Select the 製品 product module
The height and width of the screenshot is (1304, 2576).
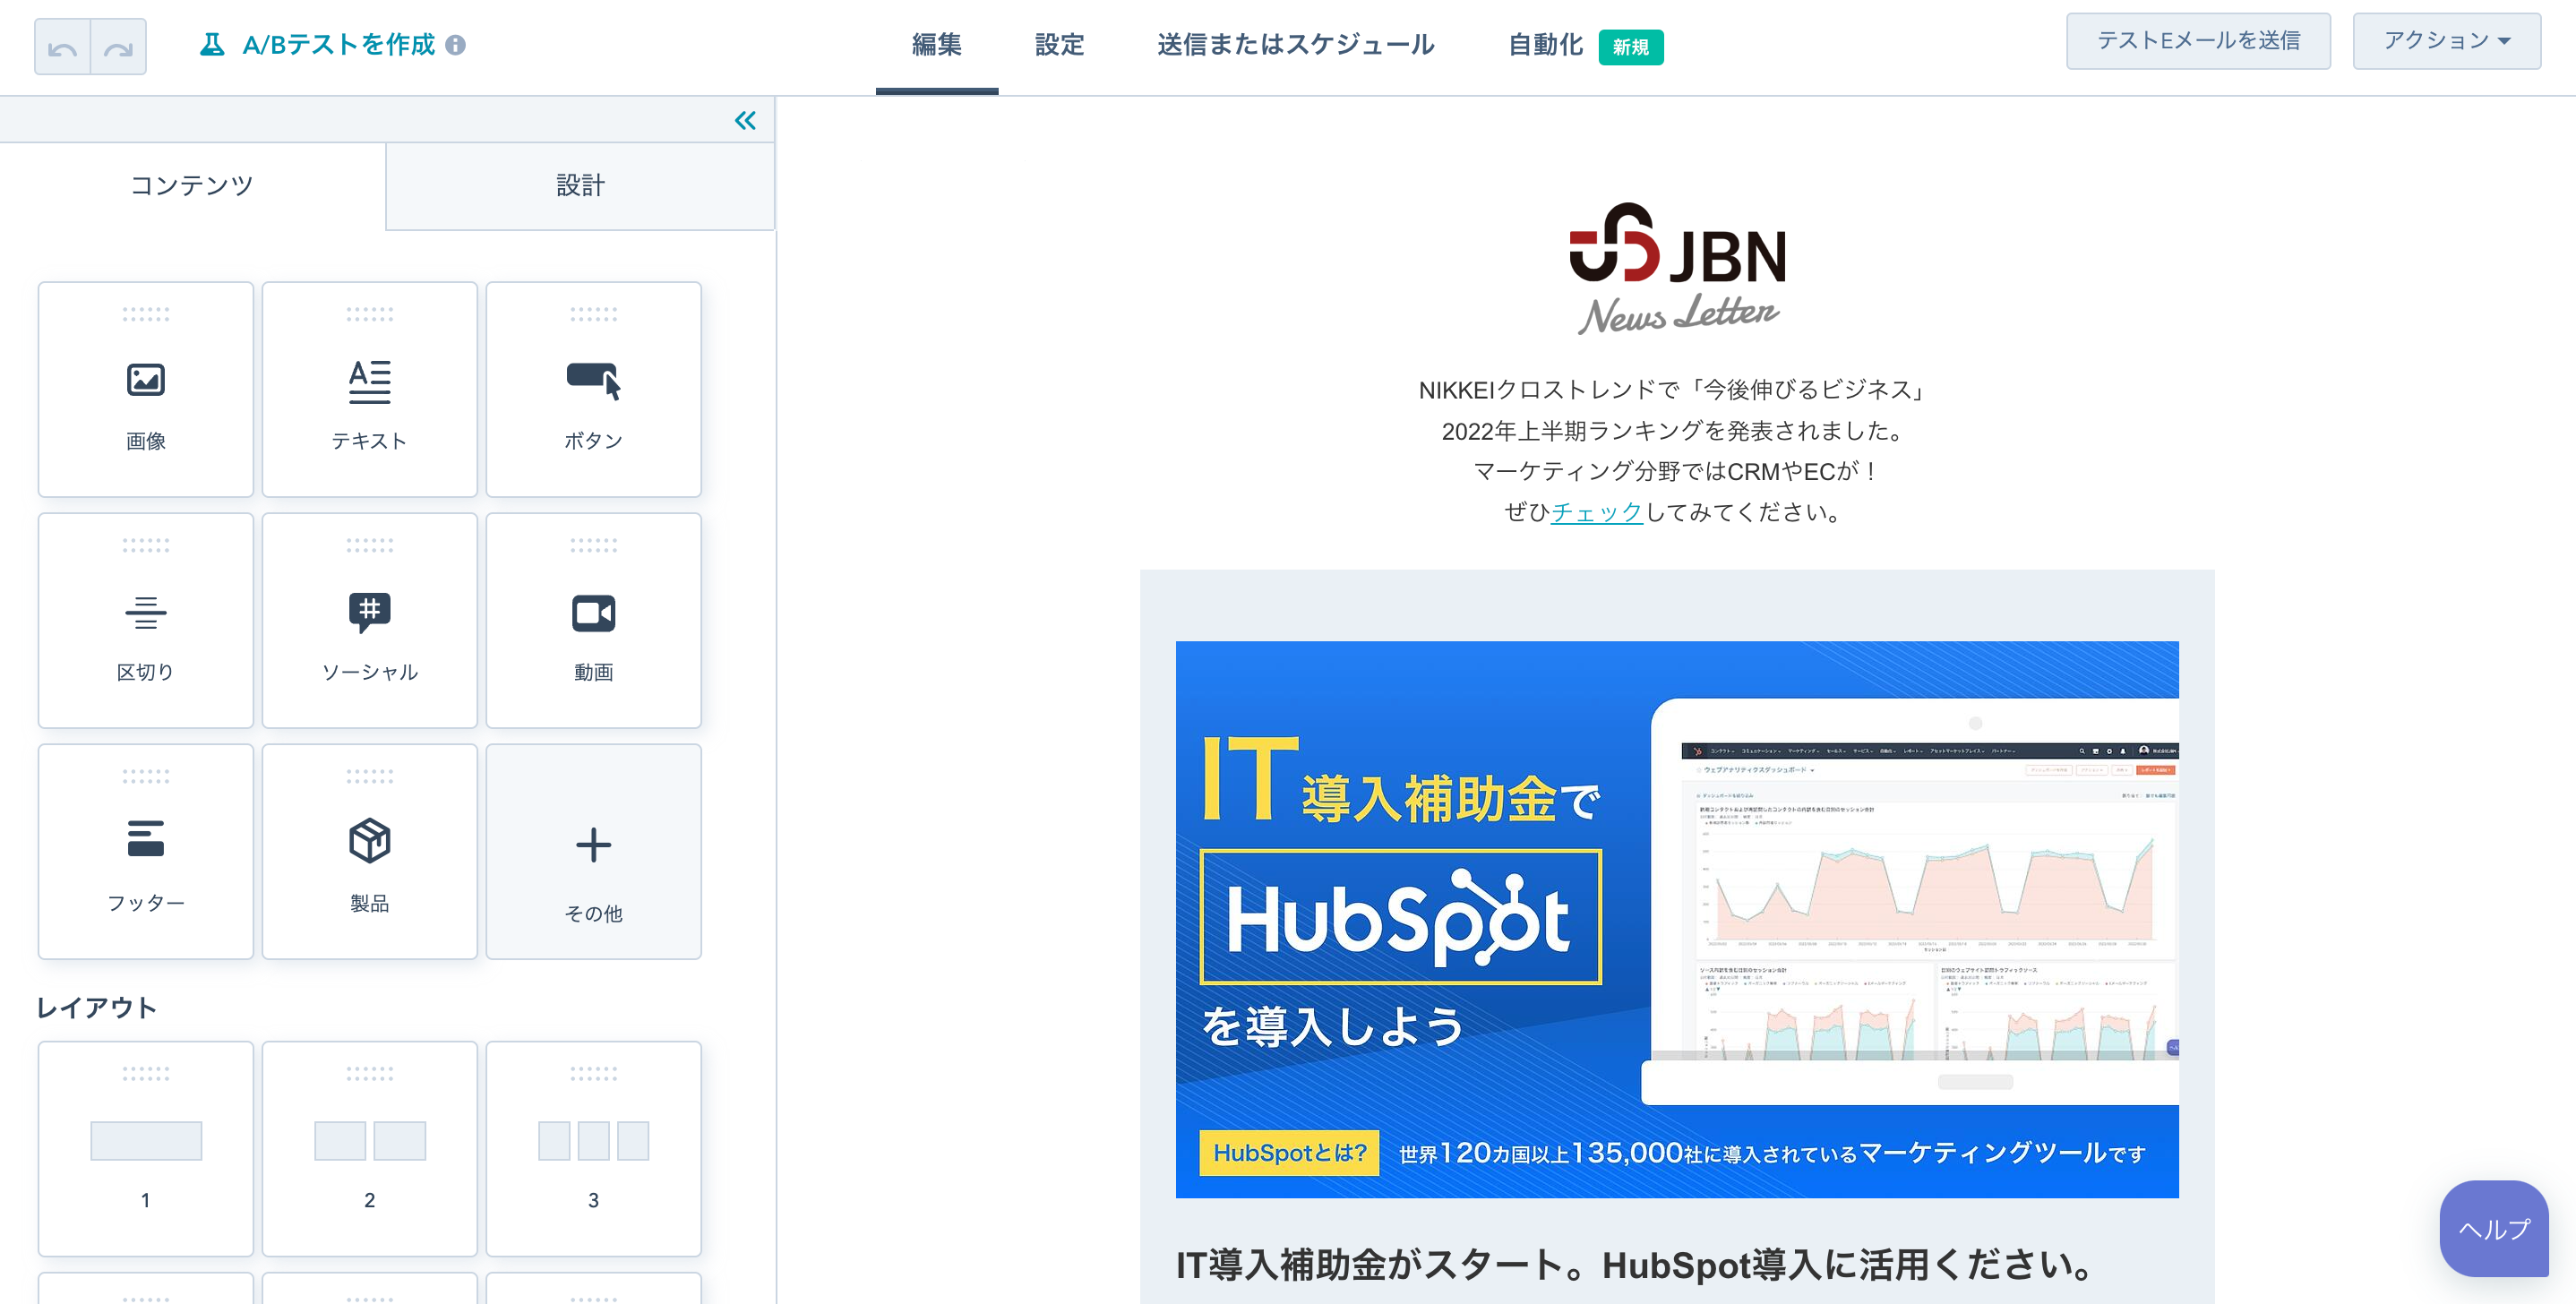click(370, 851)
